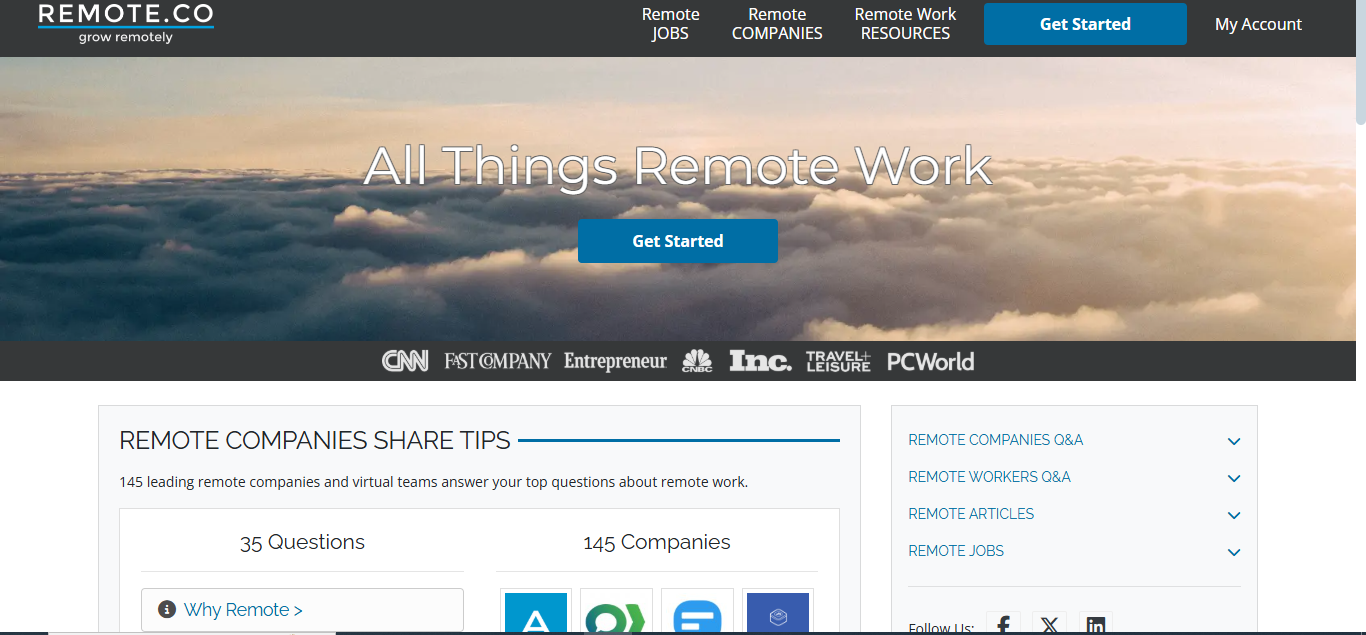
Task: Open Remote Work RESOURCES menu
Action: tap(905, 24)
